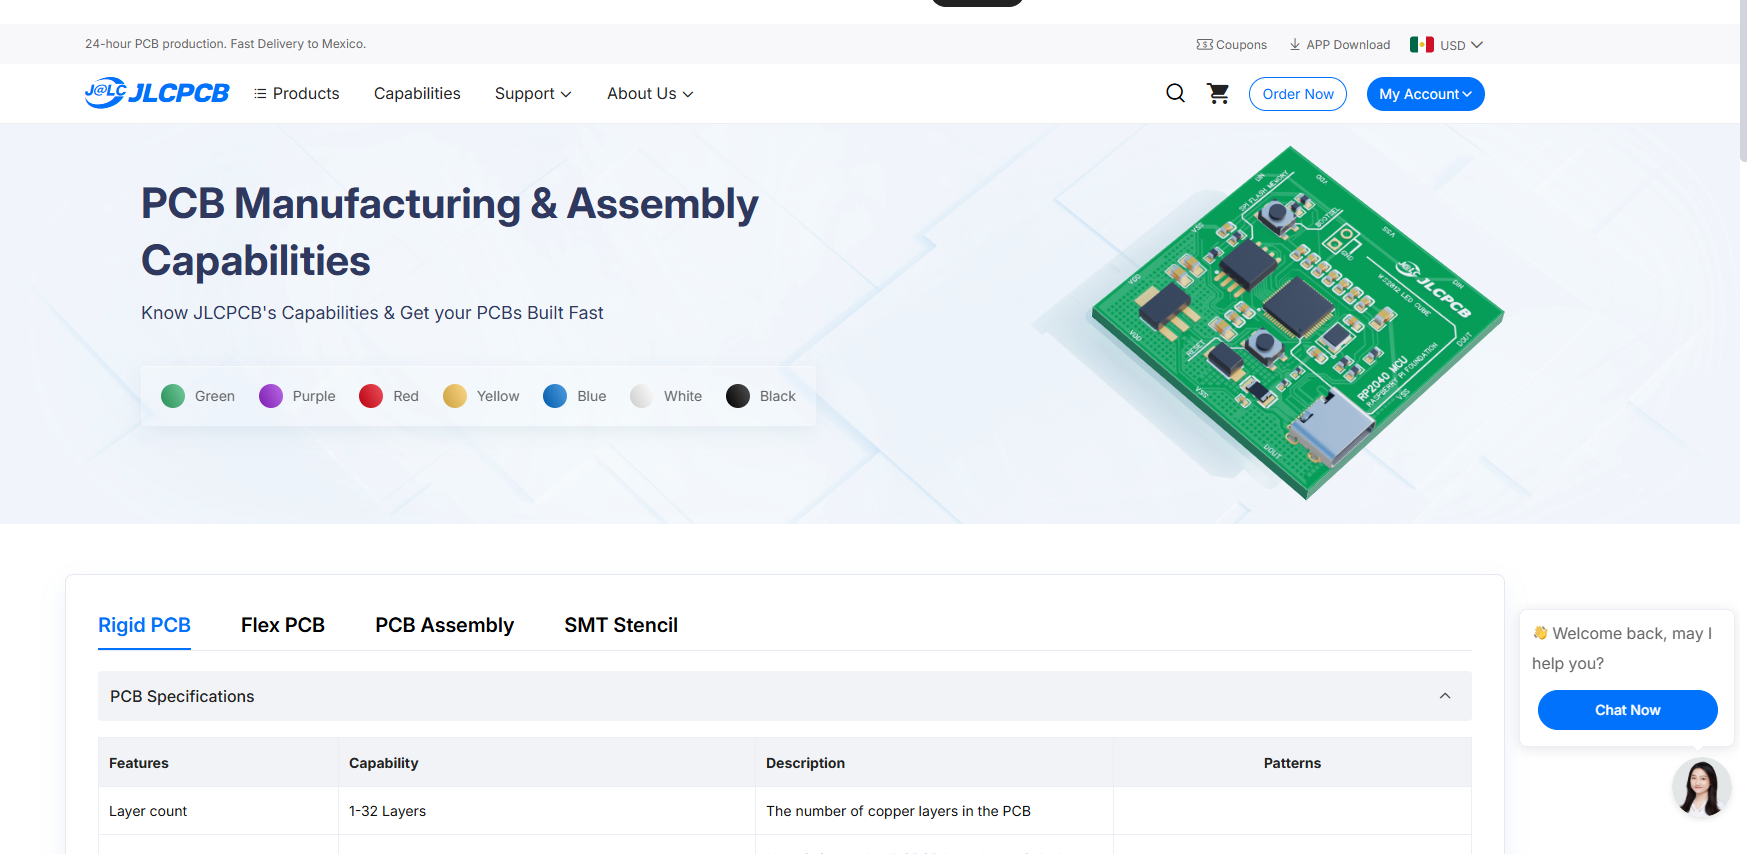Open the shopping cart icon

(1218, 93)
